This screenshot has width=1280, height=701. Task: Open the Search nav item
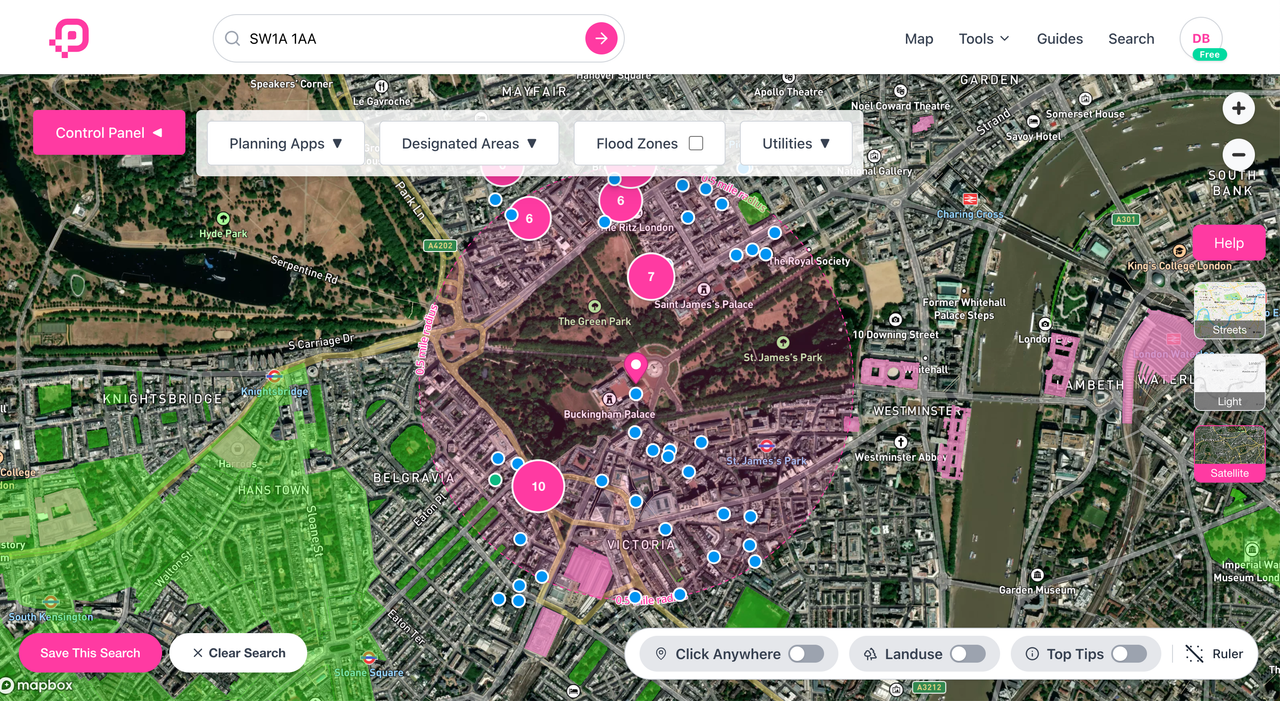[1131, 39]
